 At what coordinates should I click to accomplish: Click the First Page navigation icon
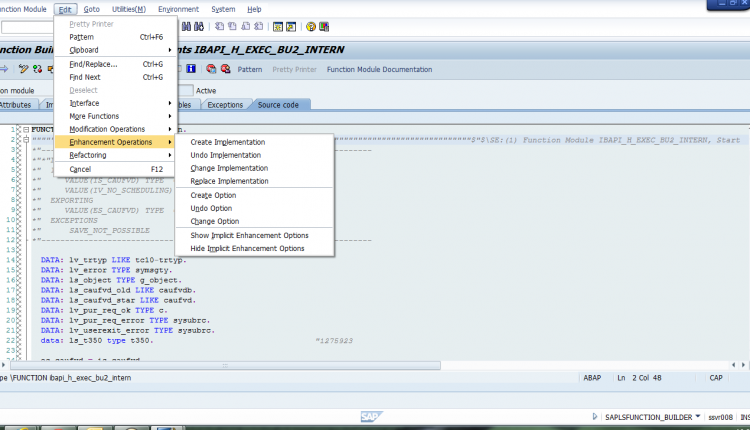(219, 27)
